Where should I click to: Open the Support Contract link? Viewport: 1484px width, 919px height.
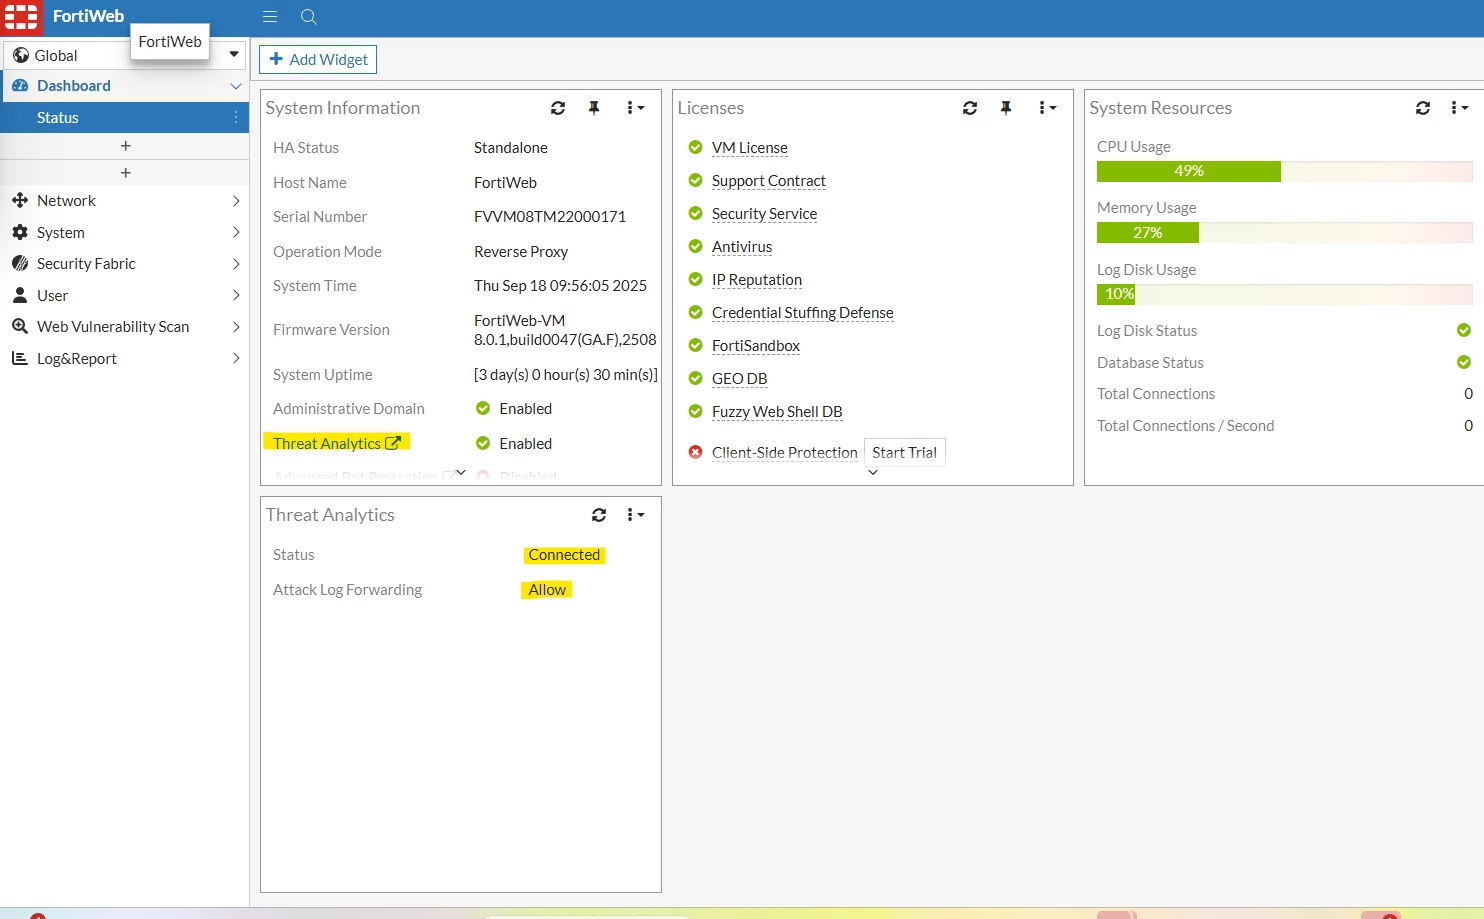point(769,181)
